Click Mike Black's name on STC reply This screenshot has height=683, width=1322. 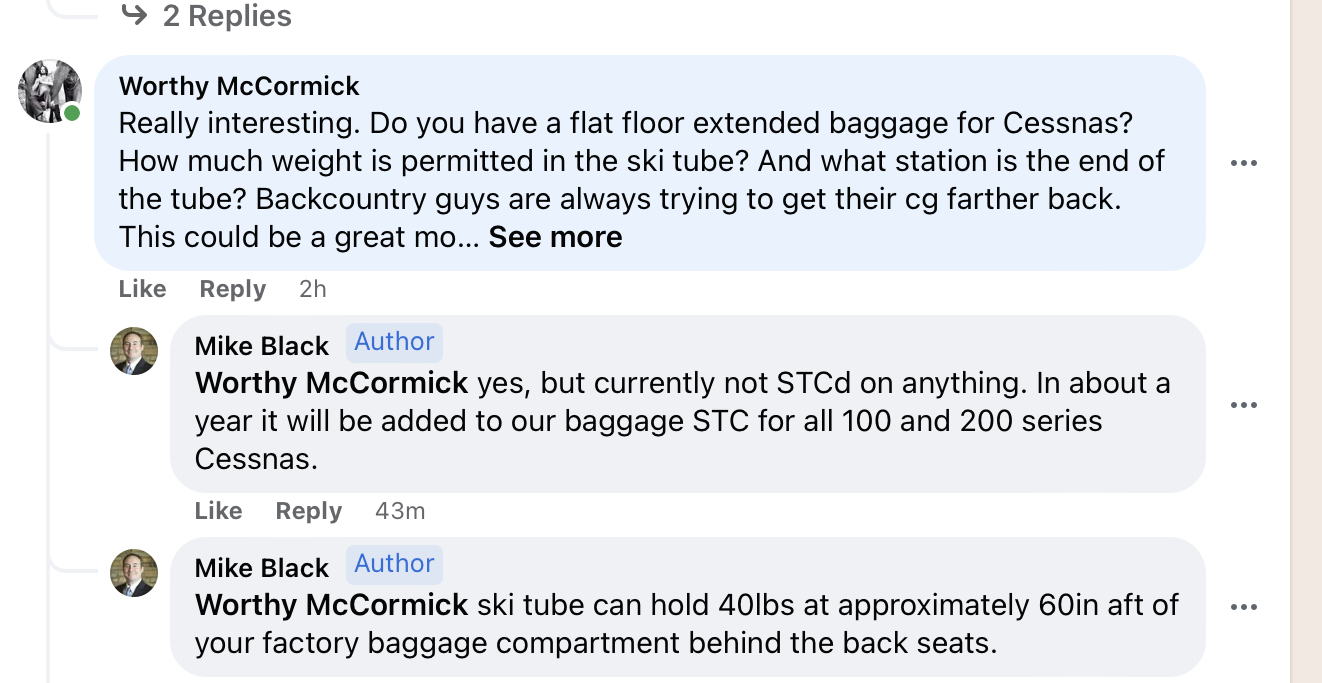[x=261, y=346]
